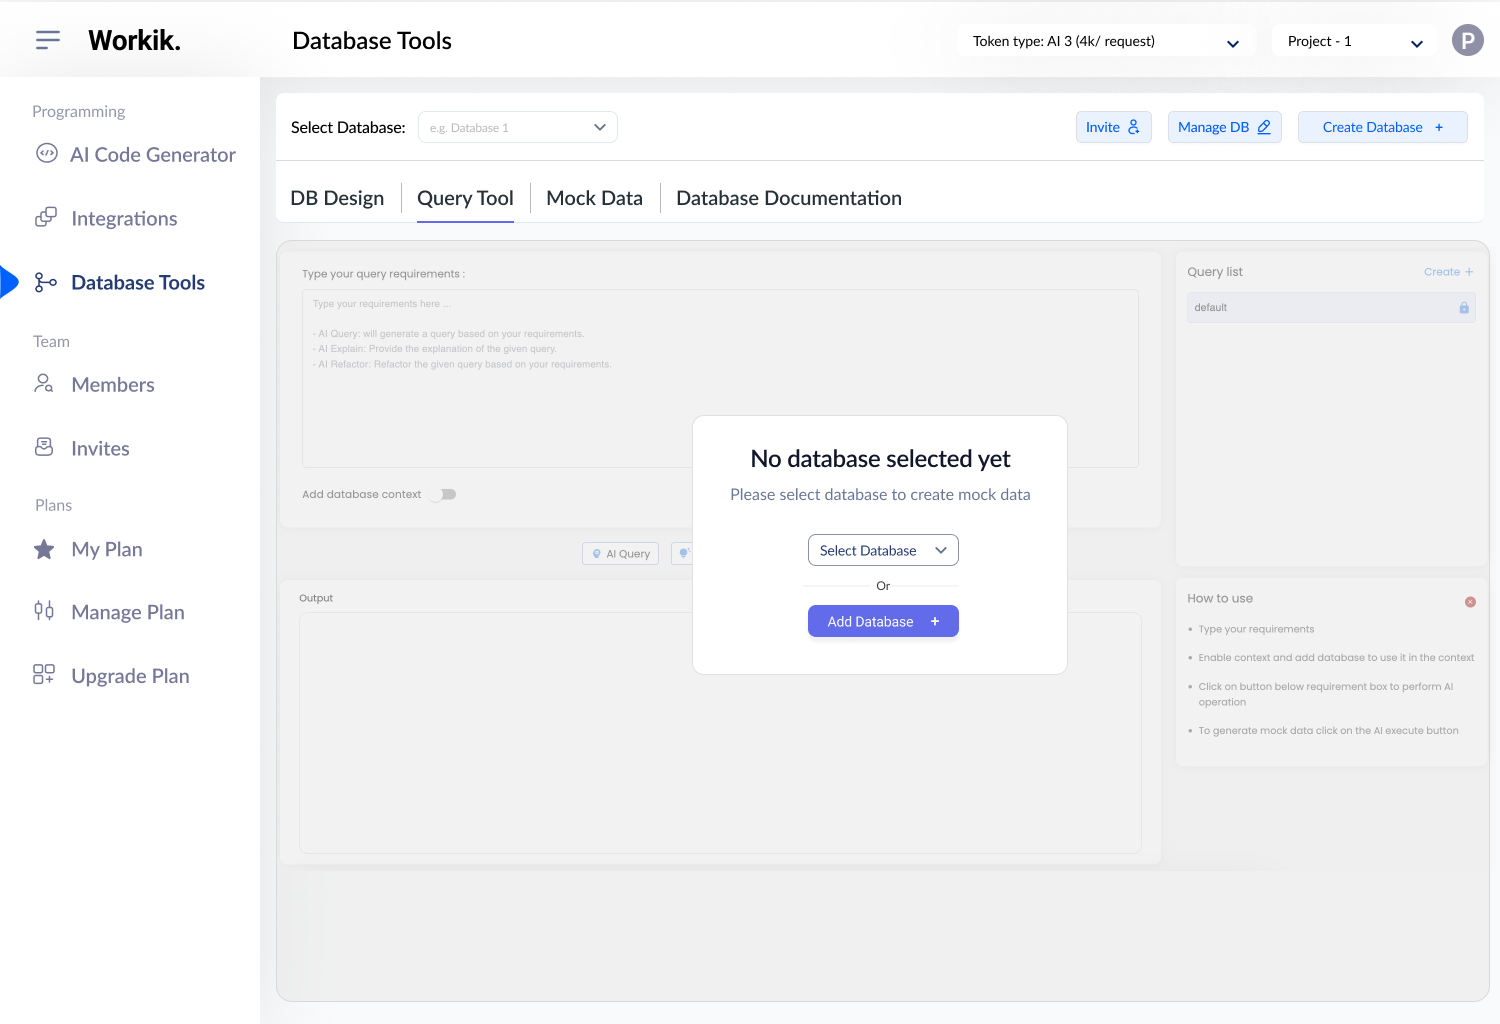Open the Upgrade Plan page
1500x1024 pixels.
click(x=130, y=675)
